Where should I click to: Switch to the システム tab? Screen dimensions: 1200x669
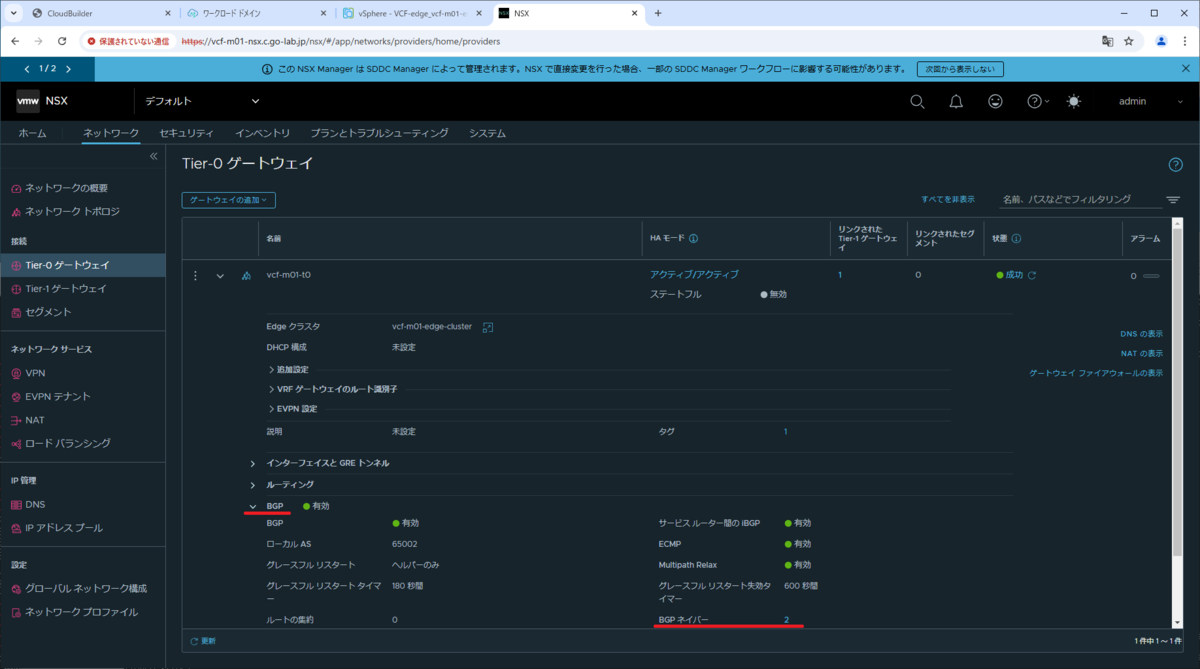tap(487, 133)
